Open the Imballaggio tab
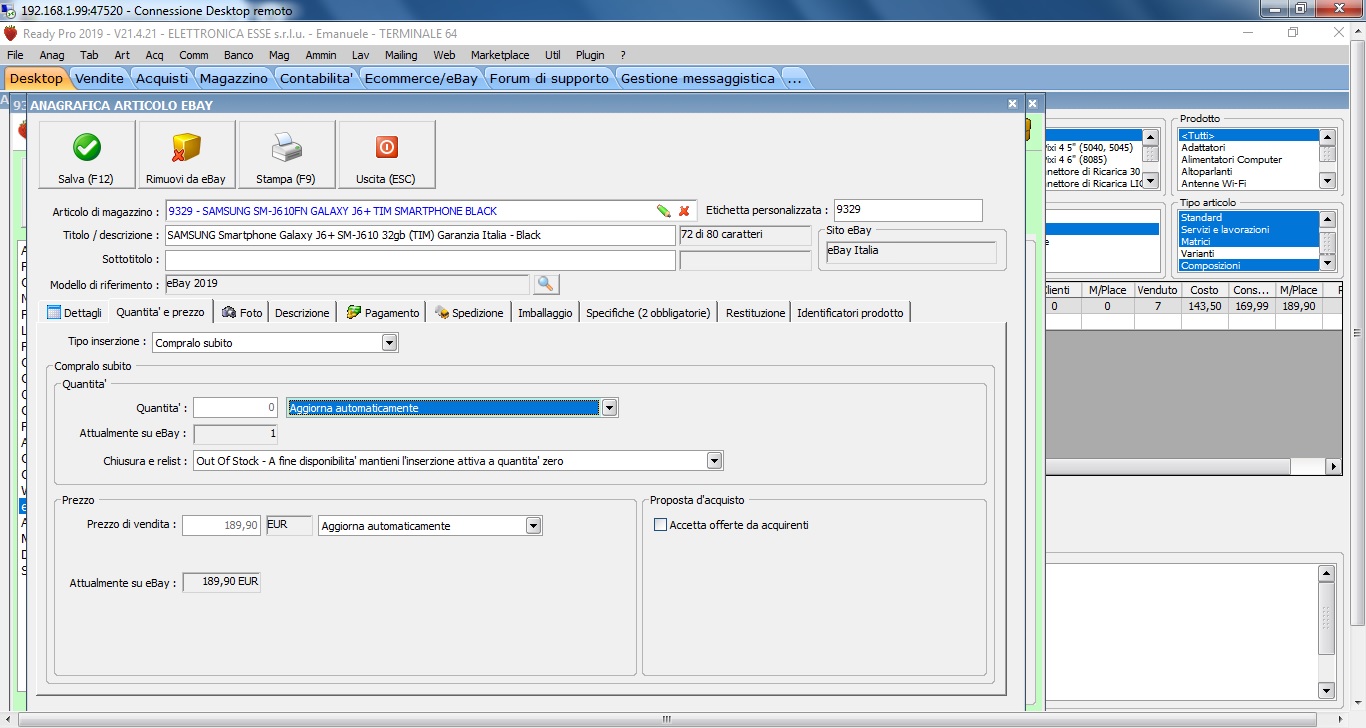1366x728 pixels. coord(545,312)
